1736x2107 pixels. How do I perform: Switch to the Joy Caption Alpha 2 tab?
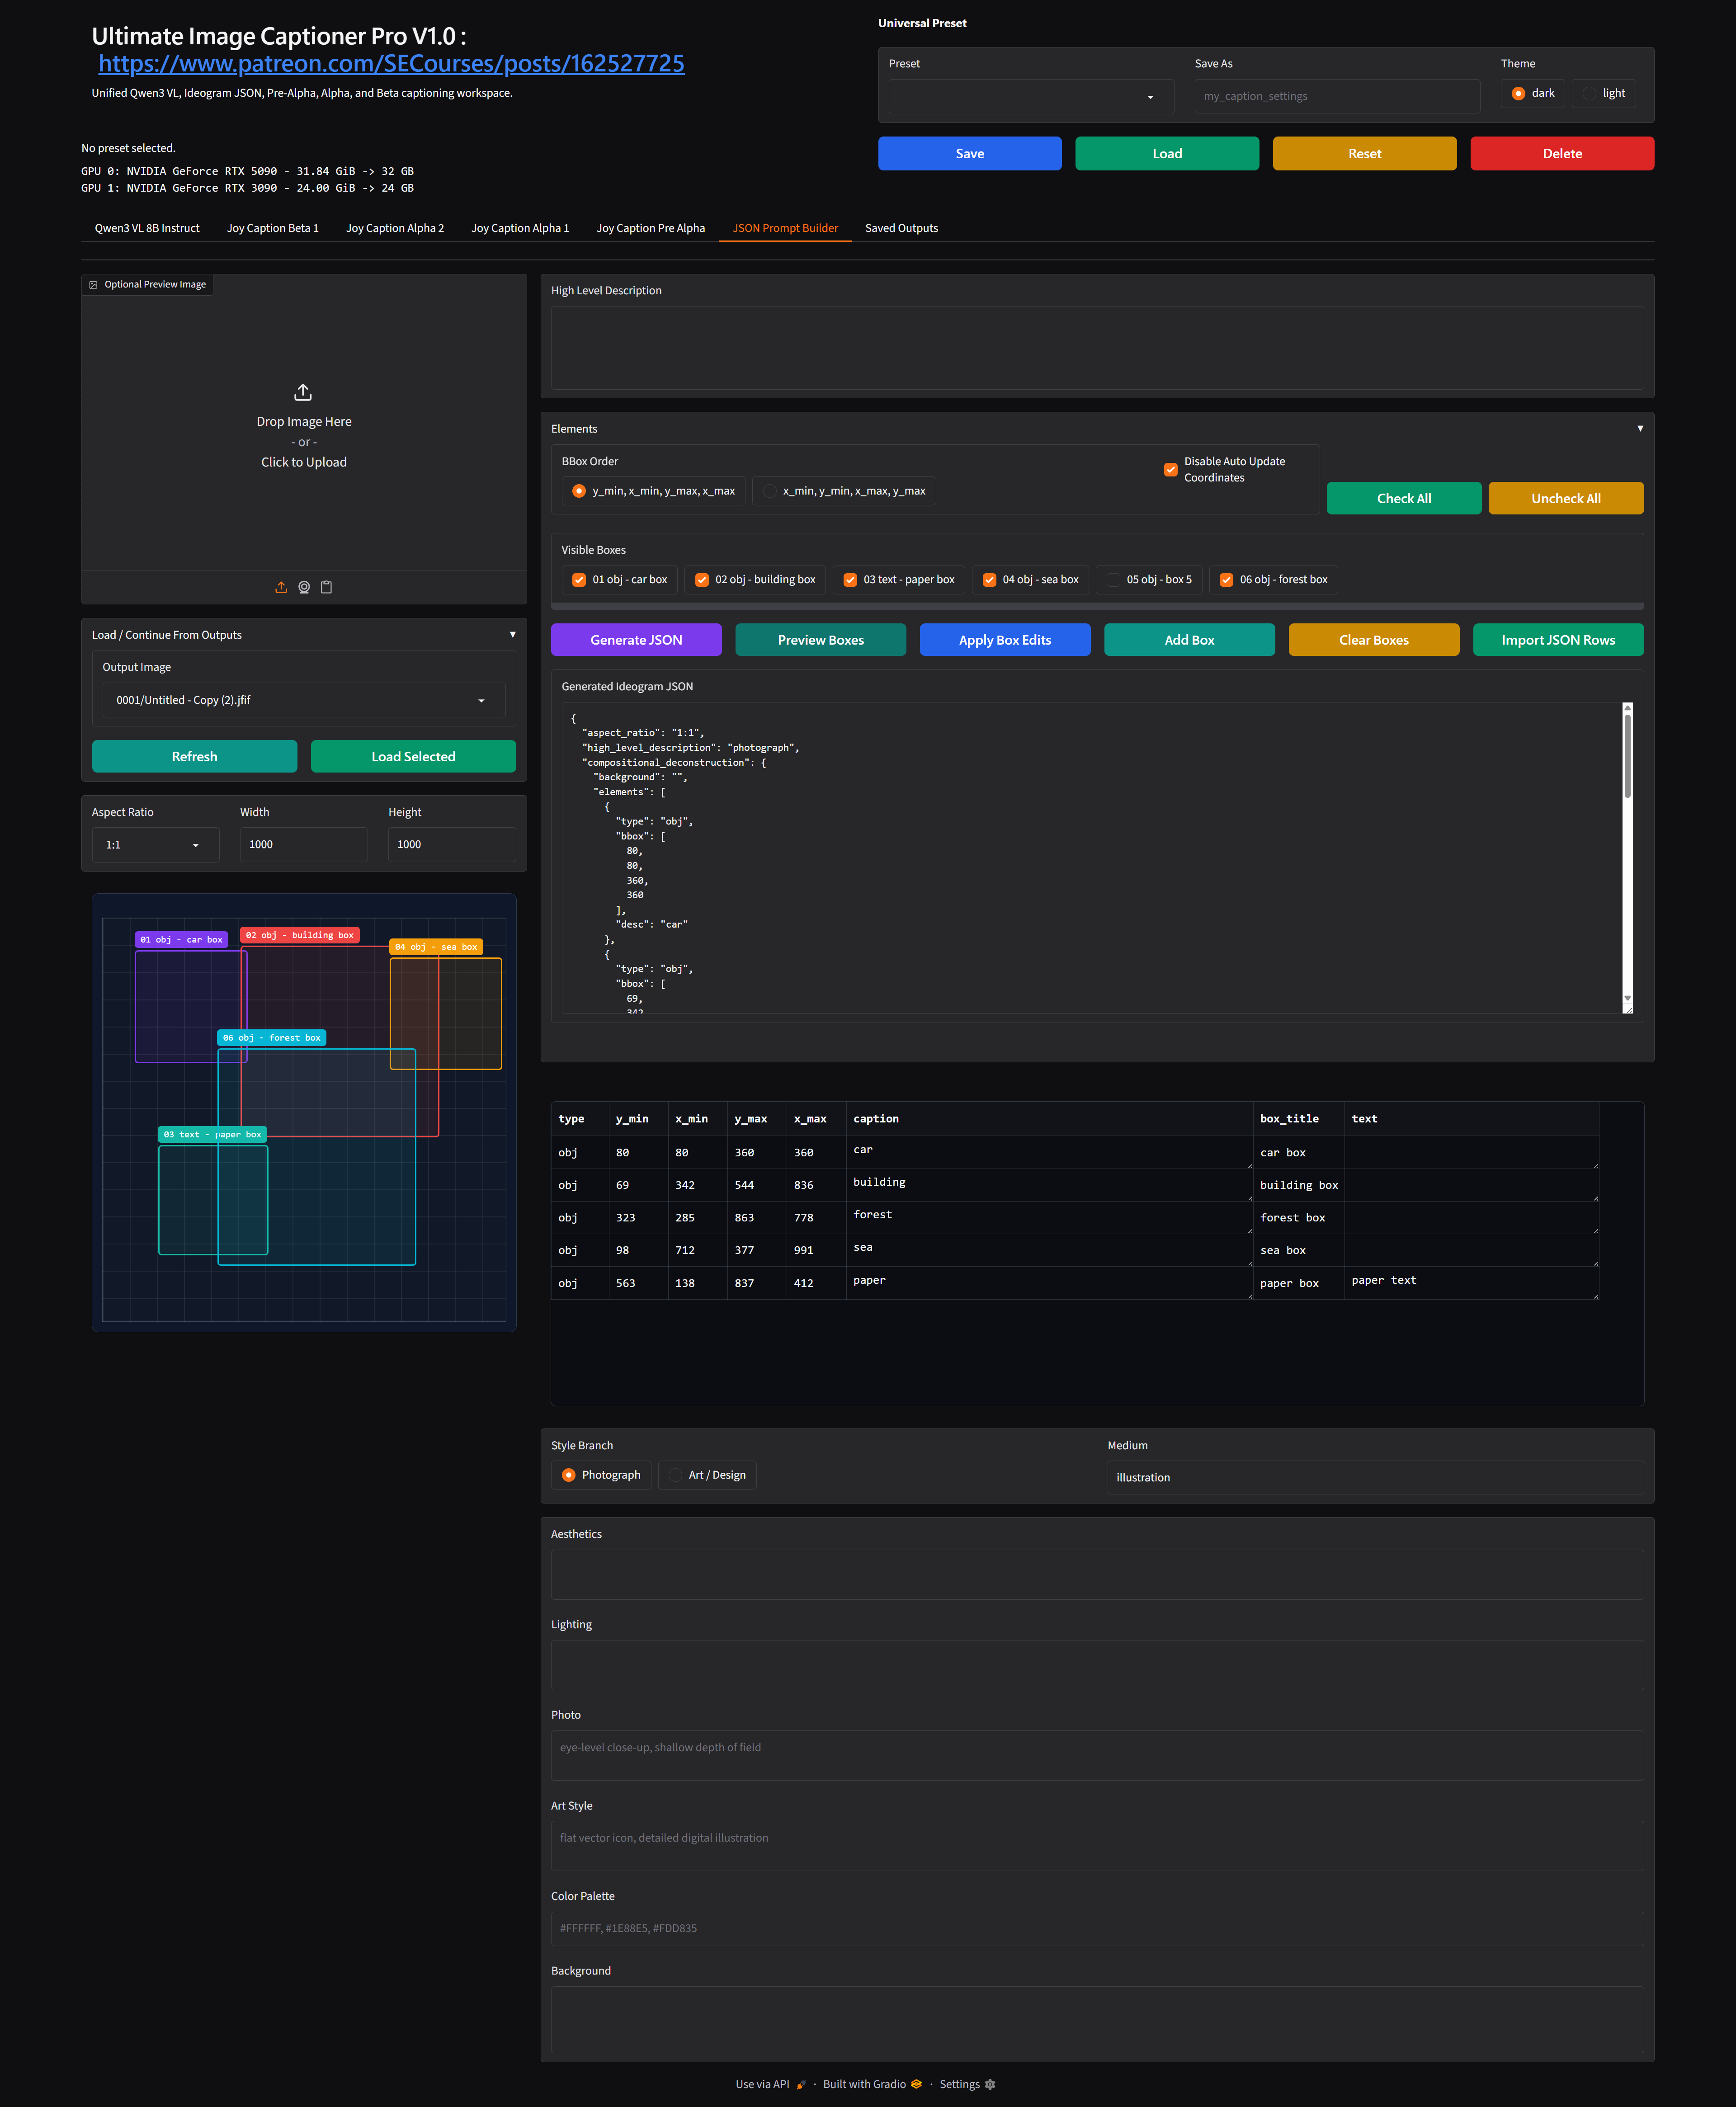point(395,228)
